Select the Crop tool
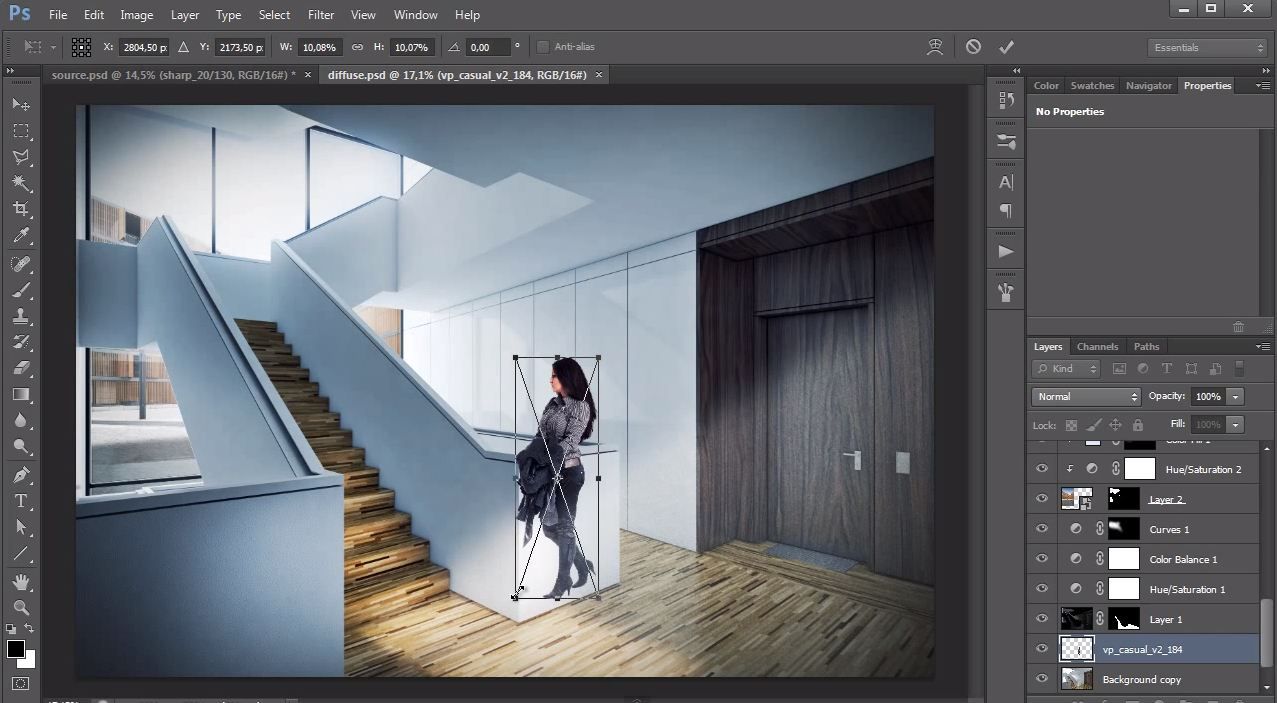1277x703 pixels. click(x=21, y=209)
